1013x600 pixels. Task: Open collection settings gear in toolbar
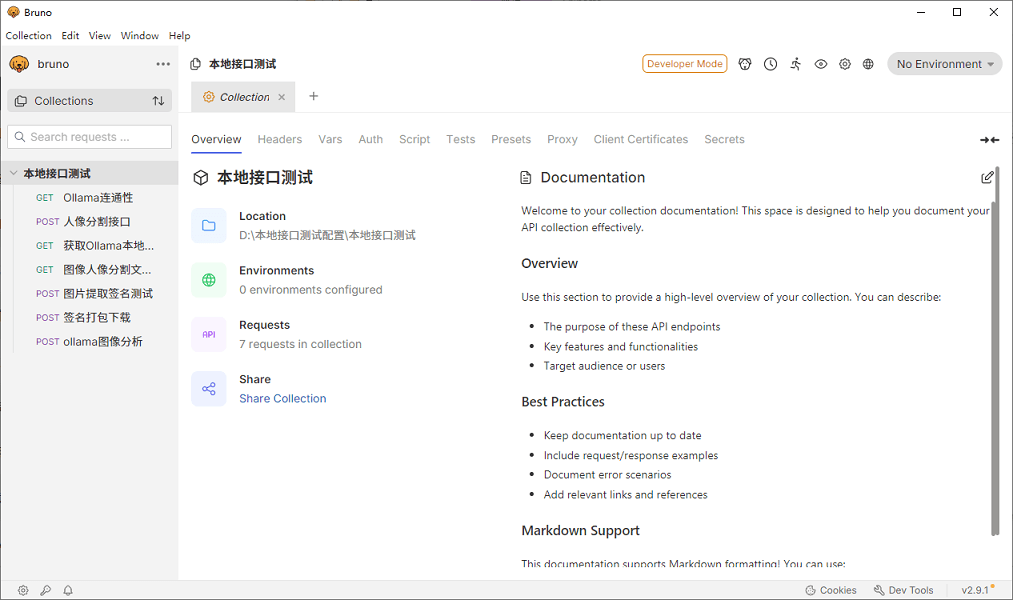point(844,64)
